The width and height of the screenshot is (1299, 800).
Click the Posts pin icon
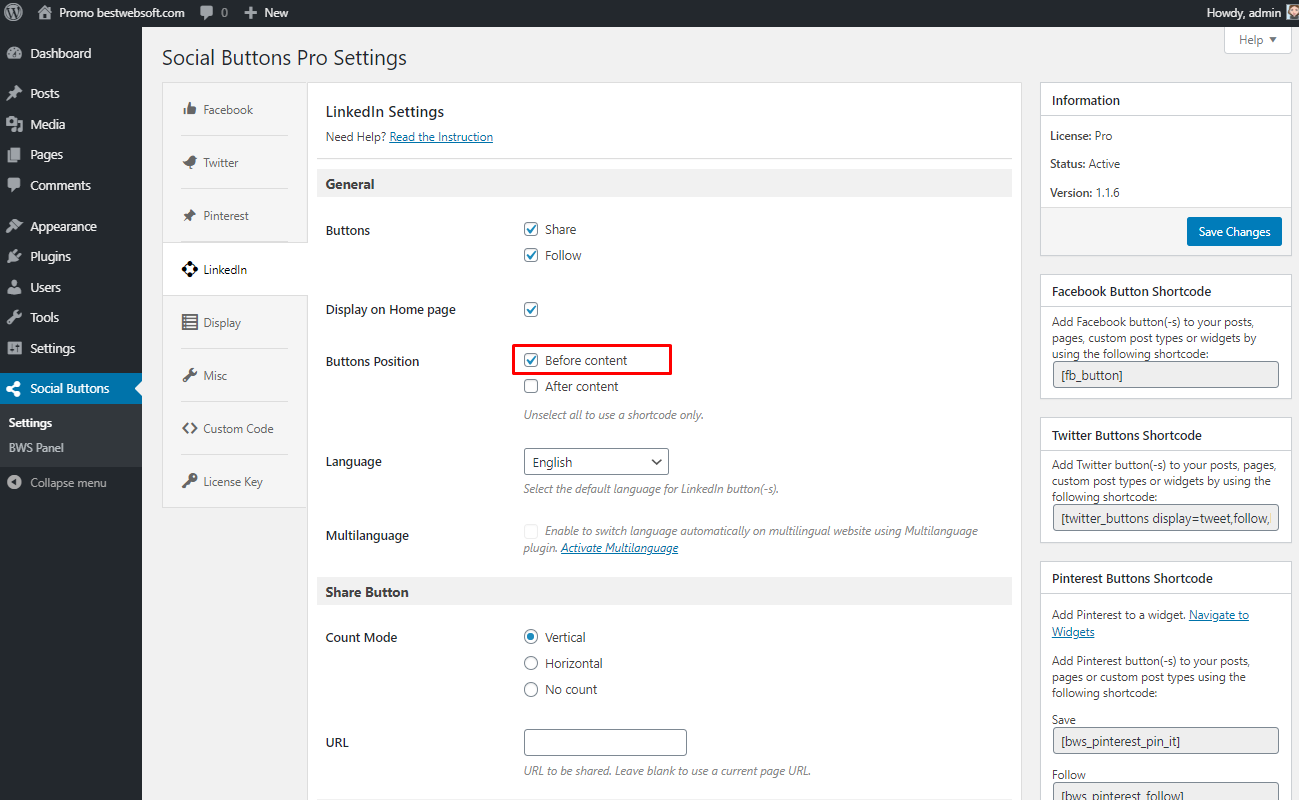[x=14, y=93]
